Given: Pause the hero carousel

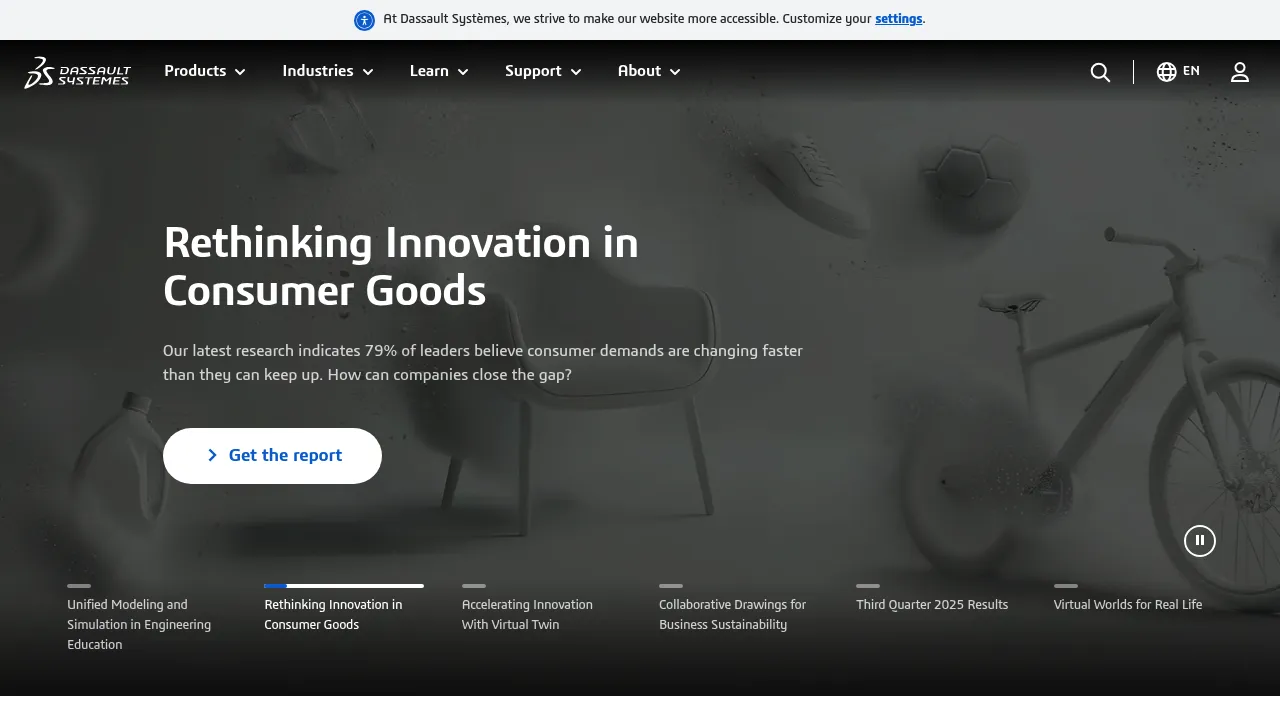Looking at the screenshot, I should tap(1200, 541).
